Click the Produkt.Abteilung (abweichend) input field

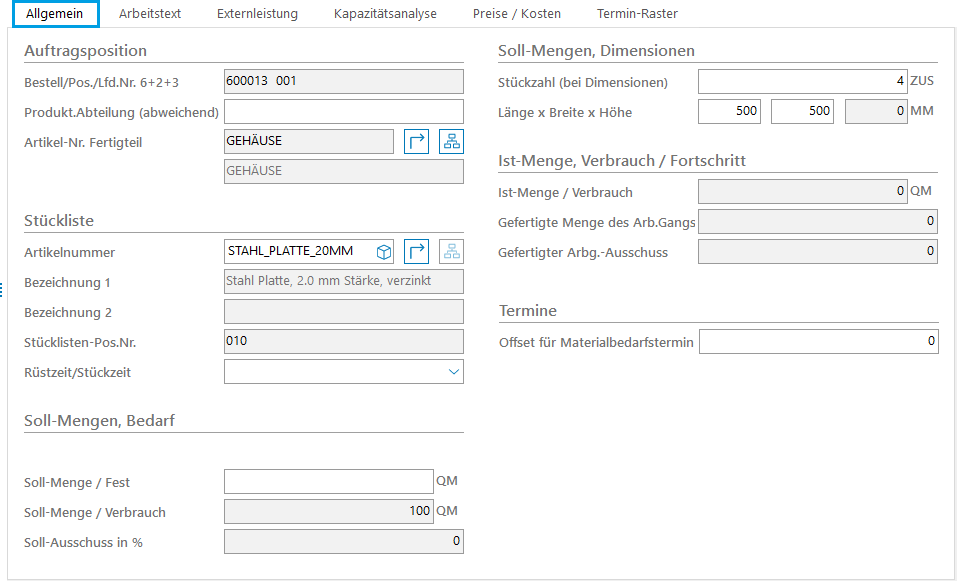point(344,112)
